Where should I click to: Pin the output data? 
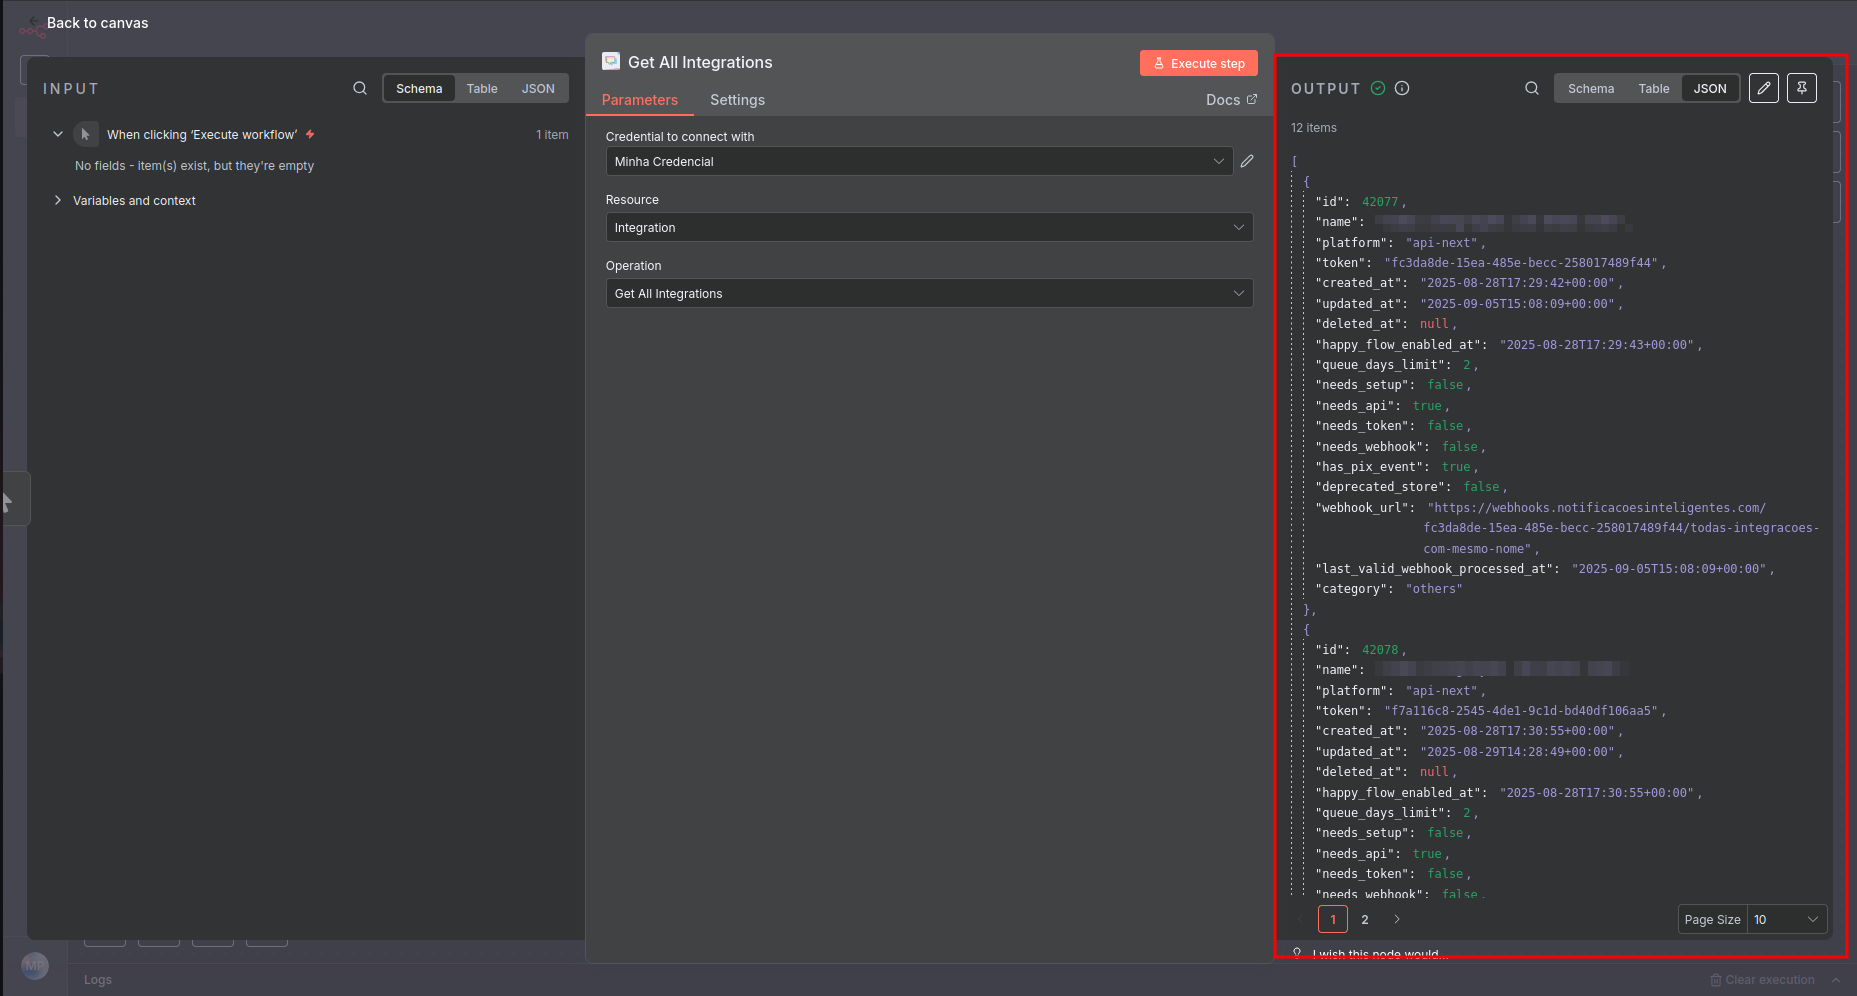click(x=1802, y=88)
